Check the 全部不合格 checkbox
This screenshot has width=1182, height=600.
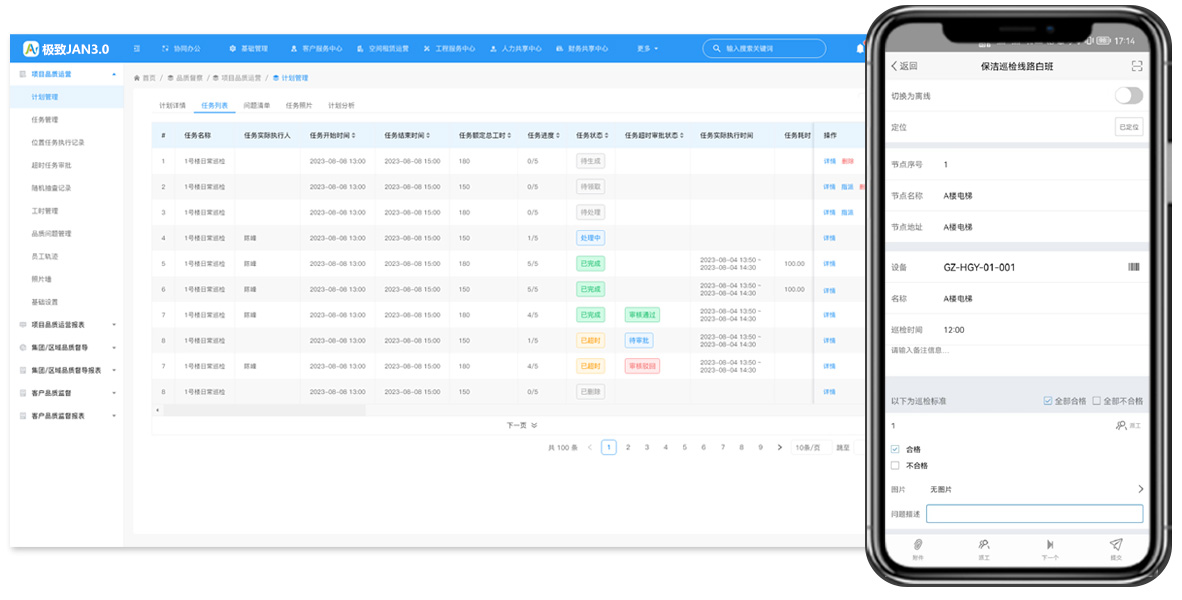1097,401
